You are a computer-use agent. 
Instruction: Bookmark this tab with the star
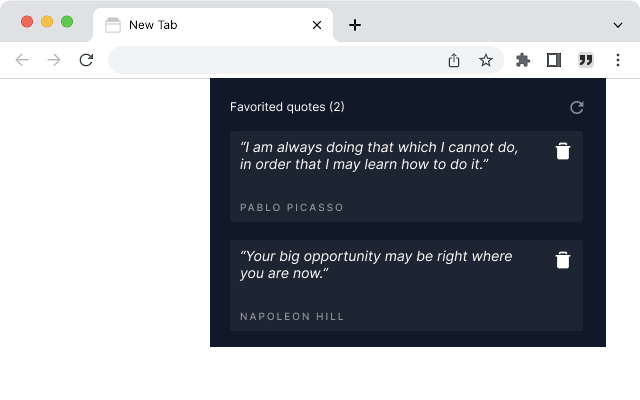486,60
